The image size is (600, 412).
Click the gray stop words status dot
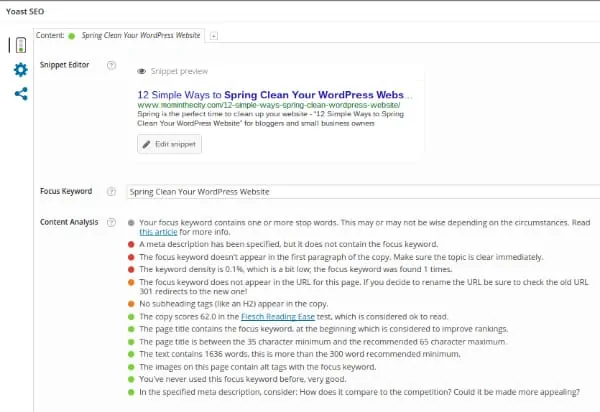pyautogui.click(x=131, y=223)
